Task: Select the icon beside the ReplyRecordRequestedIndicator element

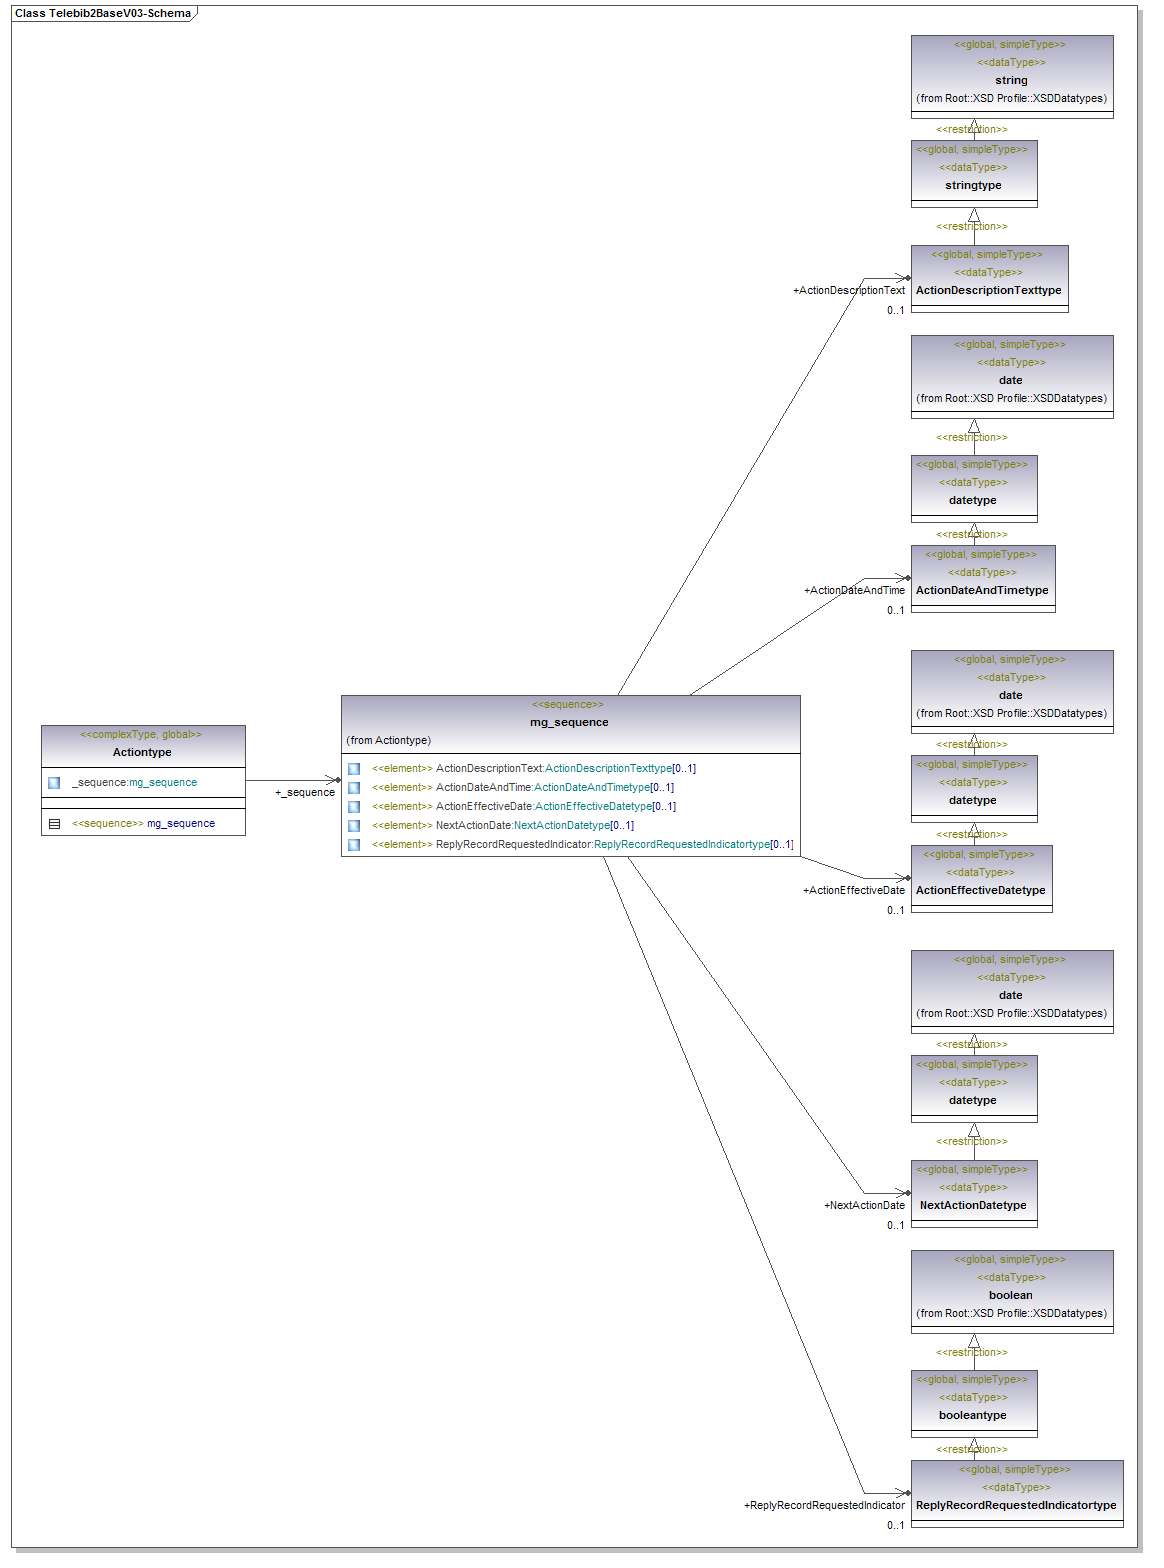Action: pos(354,845)
